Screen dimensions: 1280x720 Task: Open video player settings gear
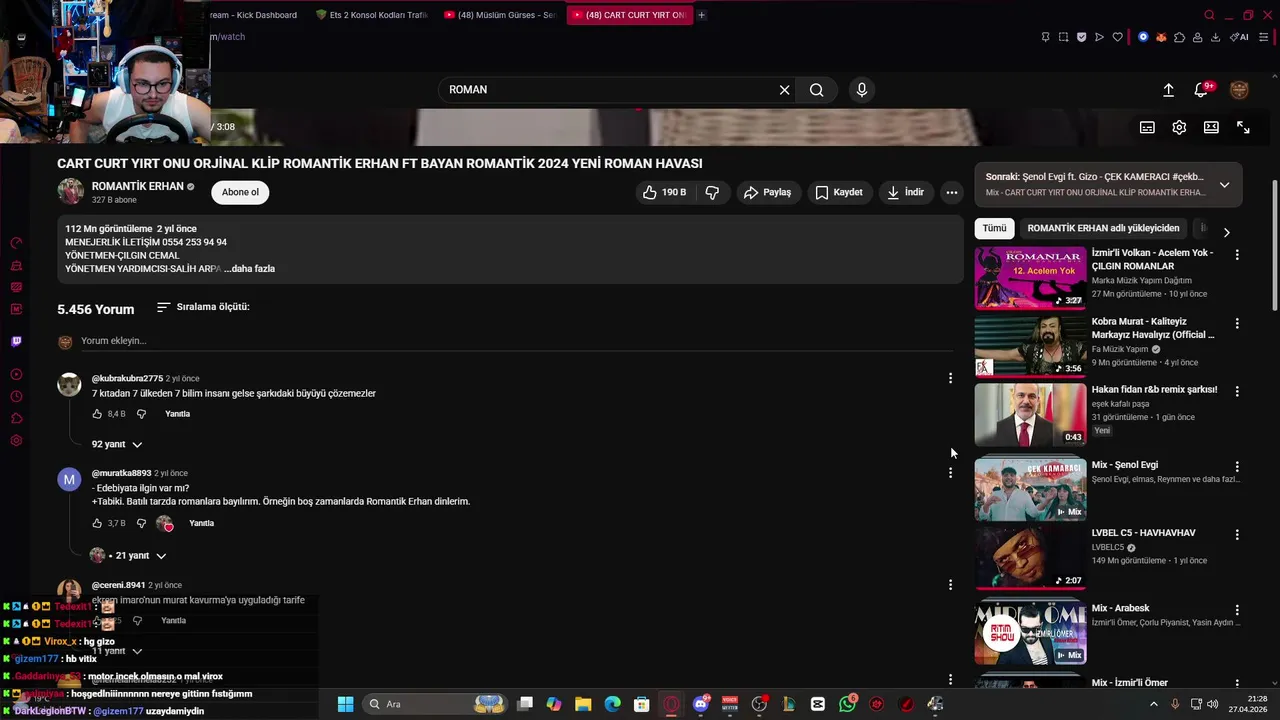click(x=1179, y=127)
